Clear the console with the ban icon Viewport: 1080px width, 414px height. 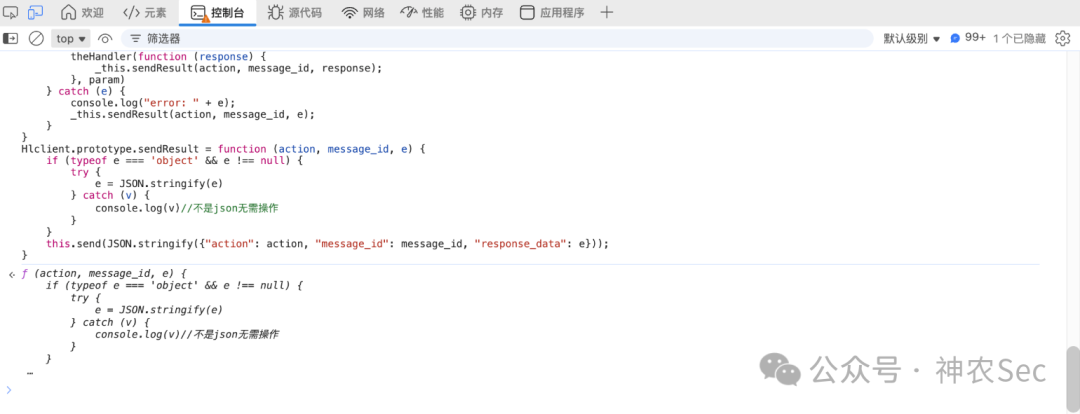(36, 39)
